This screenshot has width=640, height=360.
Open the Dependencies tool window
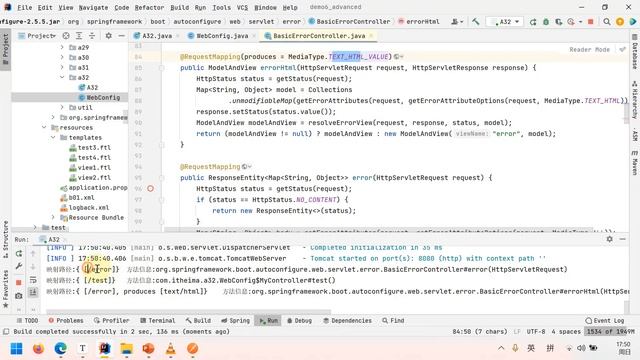347,321
